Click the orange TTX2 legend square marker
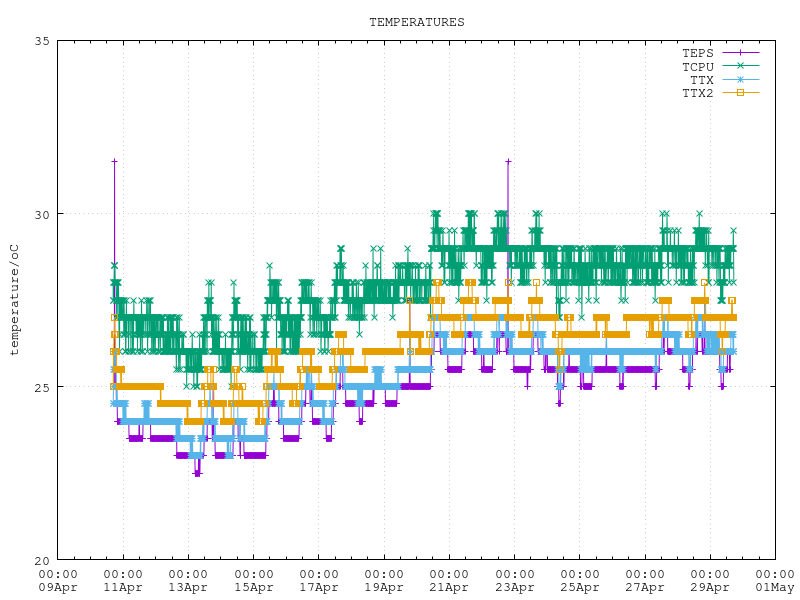Viewport: 800px width, 600px height. coord(741,92)
